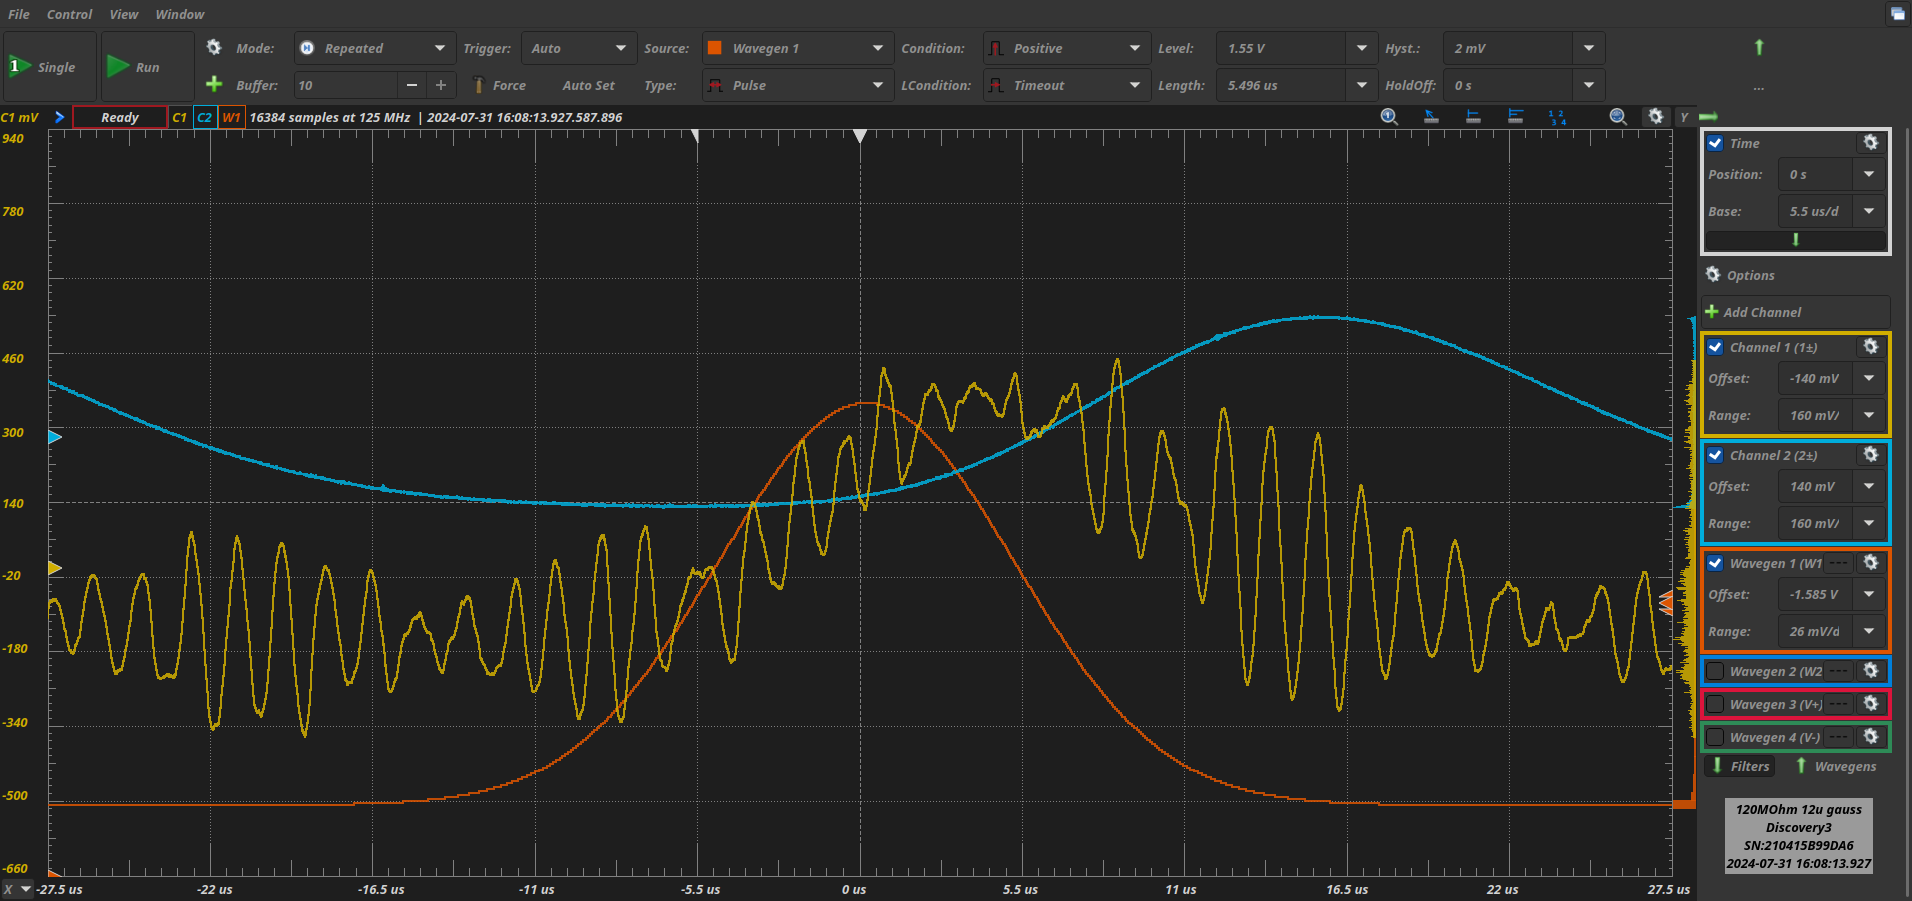Open trigger settings gear beside Mode
Viewport: 1912px width, 901px height.
click(214, 47)
